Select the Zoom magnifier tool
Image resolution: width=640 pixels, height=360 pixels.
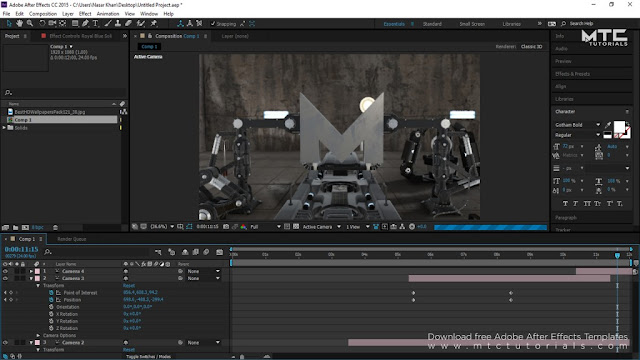coord(30,24)
